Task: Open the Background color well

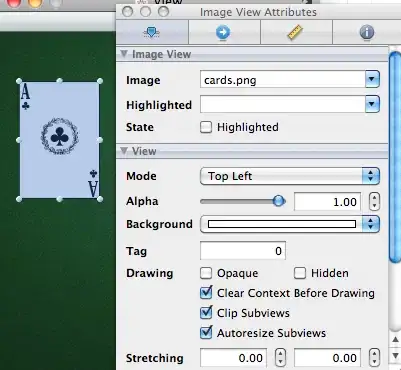Action: pos(282,224)
